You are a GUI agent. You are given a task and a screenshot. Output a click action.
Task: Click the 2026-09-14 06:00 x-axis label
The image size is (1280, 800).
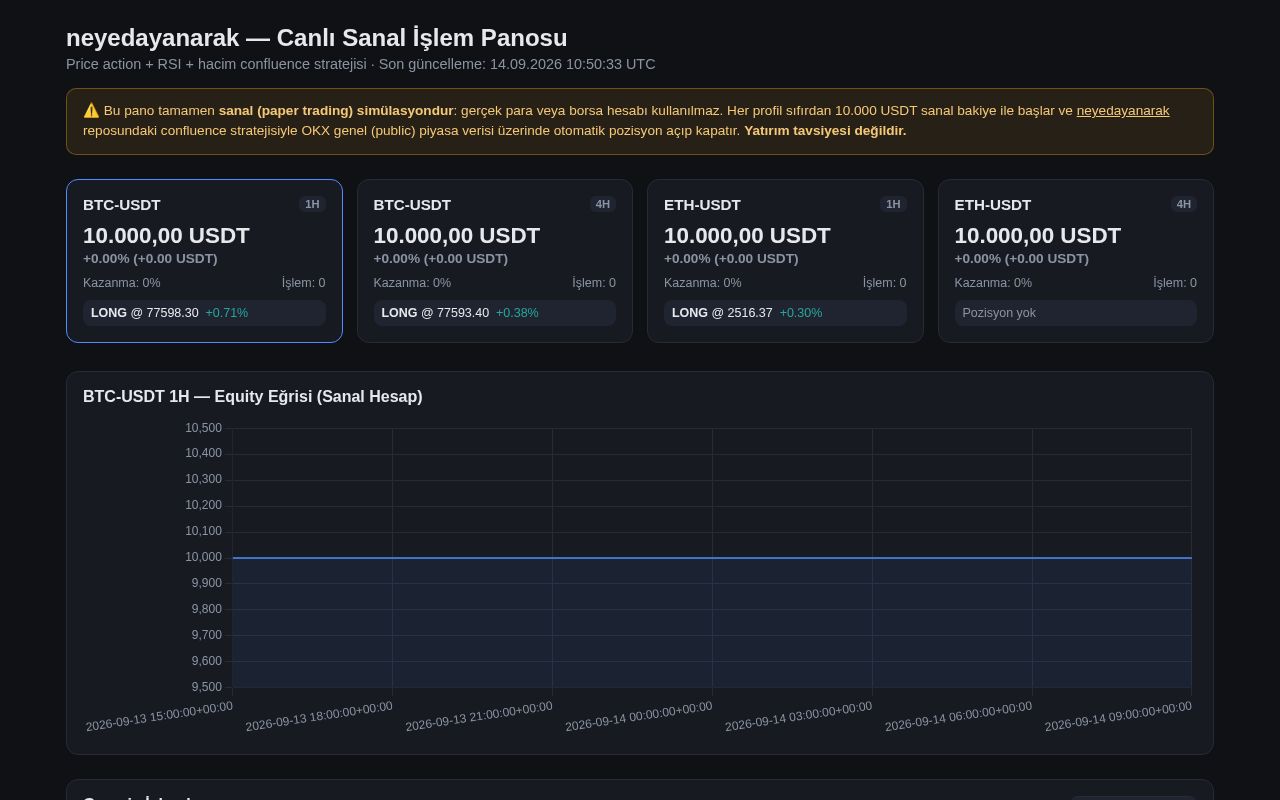point(959,716)
